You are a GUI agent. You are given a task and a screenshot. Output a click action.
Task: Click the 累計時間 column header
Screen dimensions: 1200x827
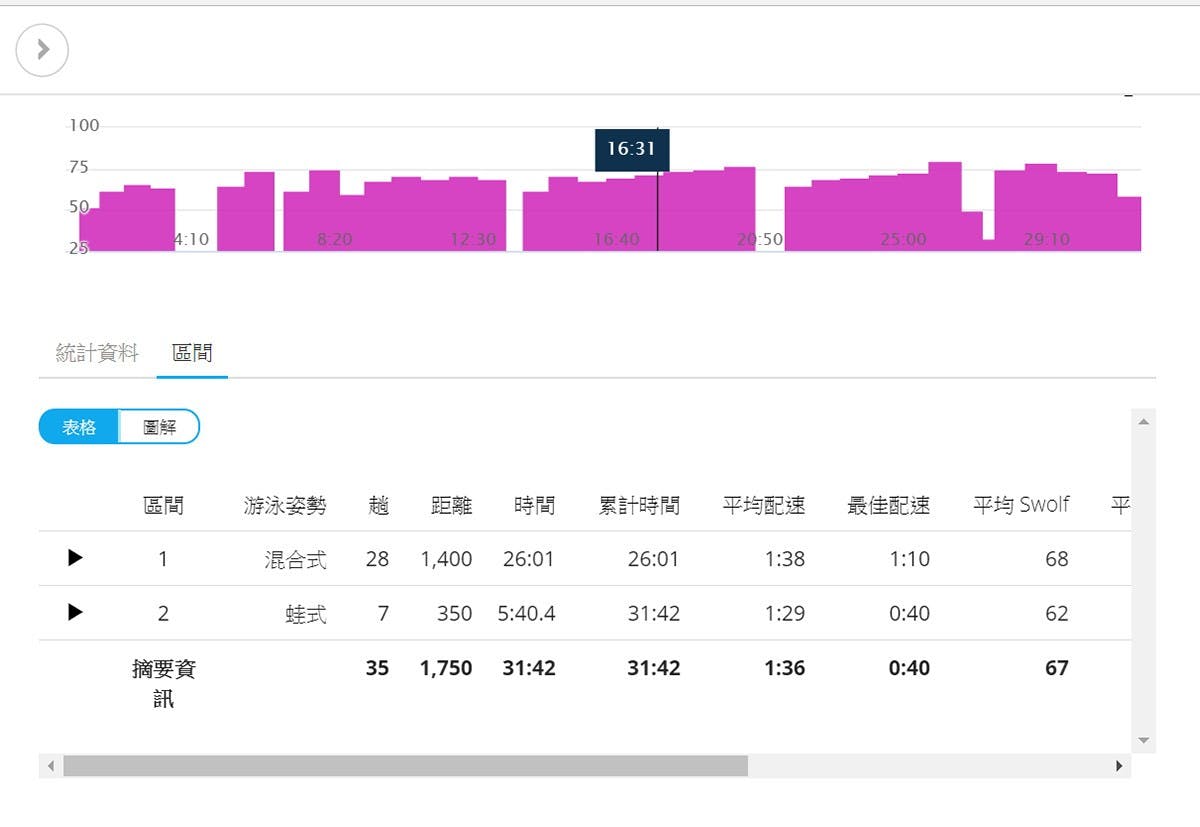coord(639,506)
